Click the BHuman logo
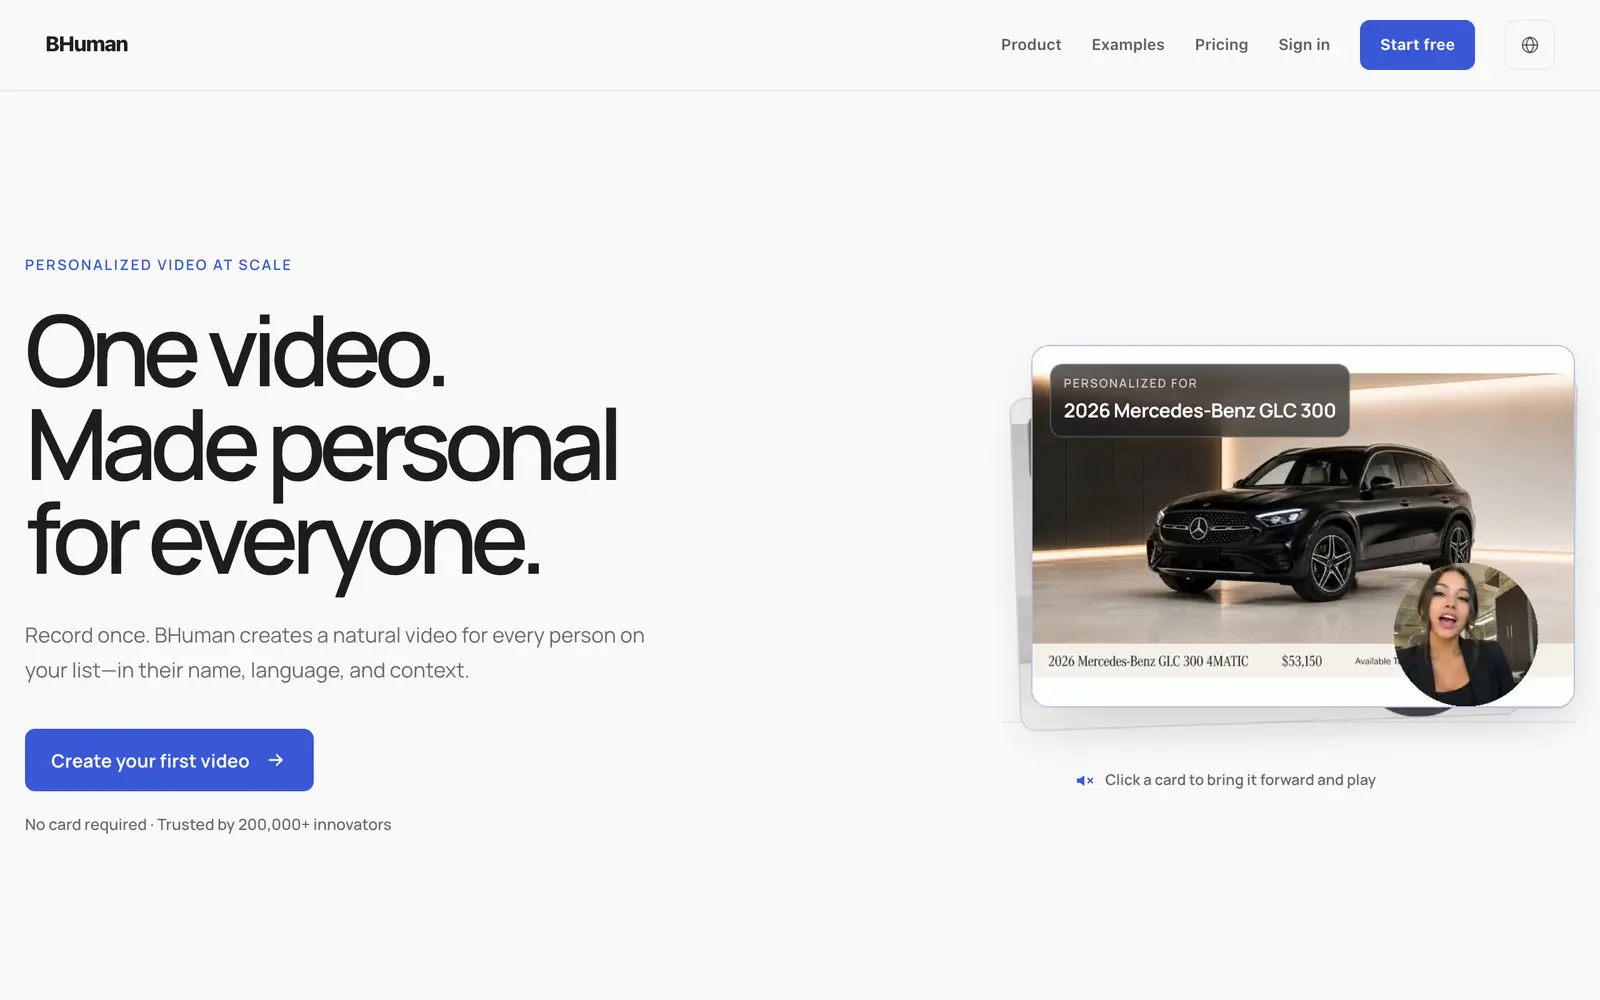Screen dimensions: 1600x1000 click(x=87, y=44)
